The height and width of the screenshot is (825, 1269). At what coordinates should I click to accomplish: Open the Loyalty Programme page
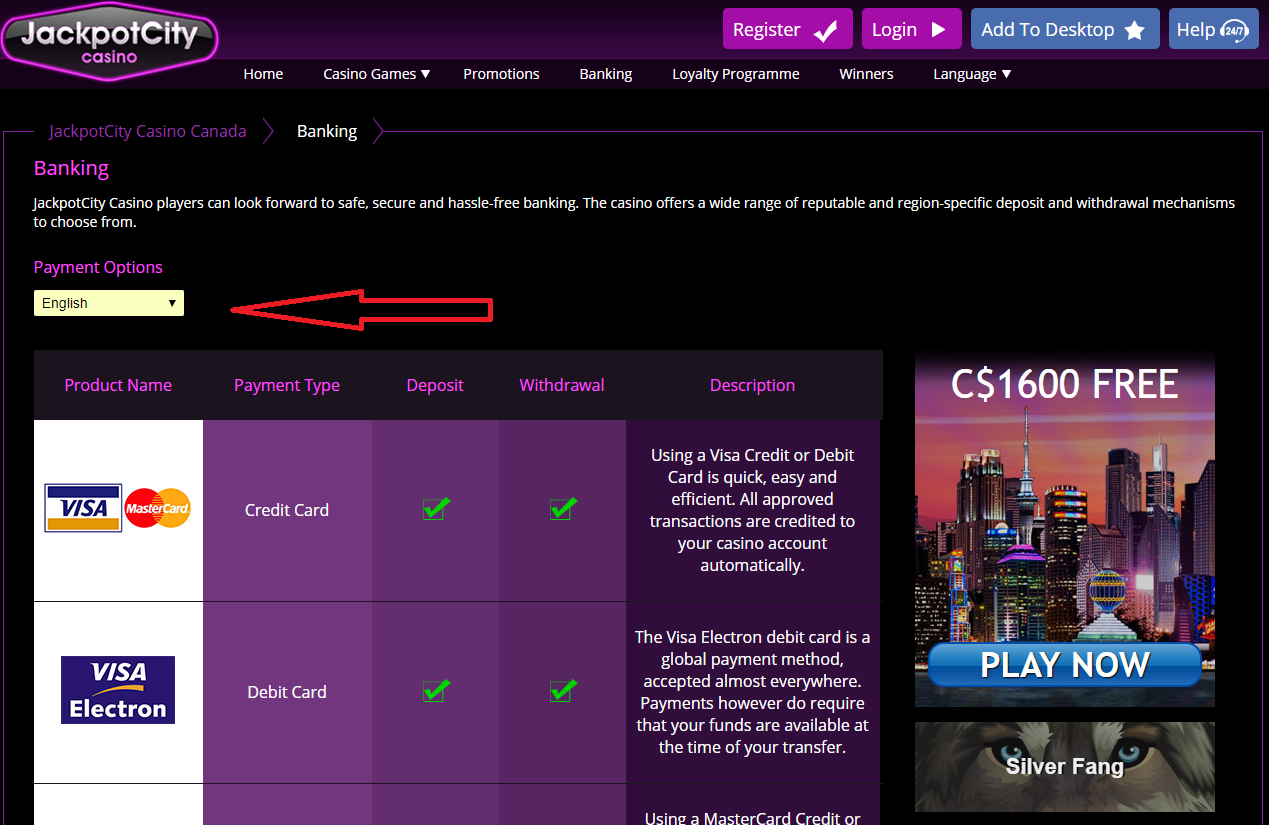pyautogui.click(x=736, y=74)
